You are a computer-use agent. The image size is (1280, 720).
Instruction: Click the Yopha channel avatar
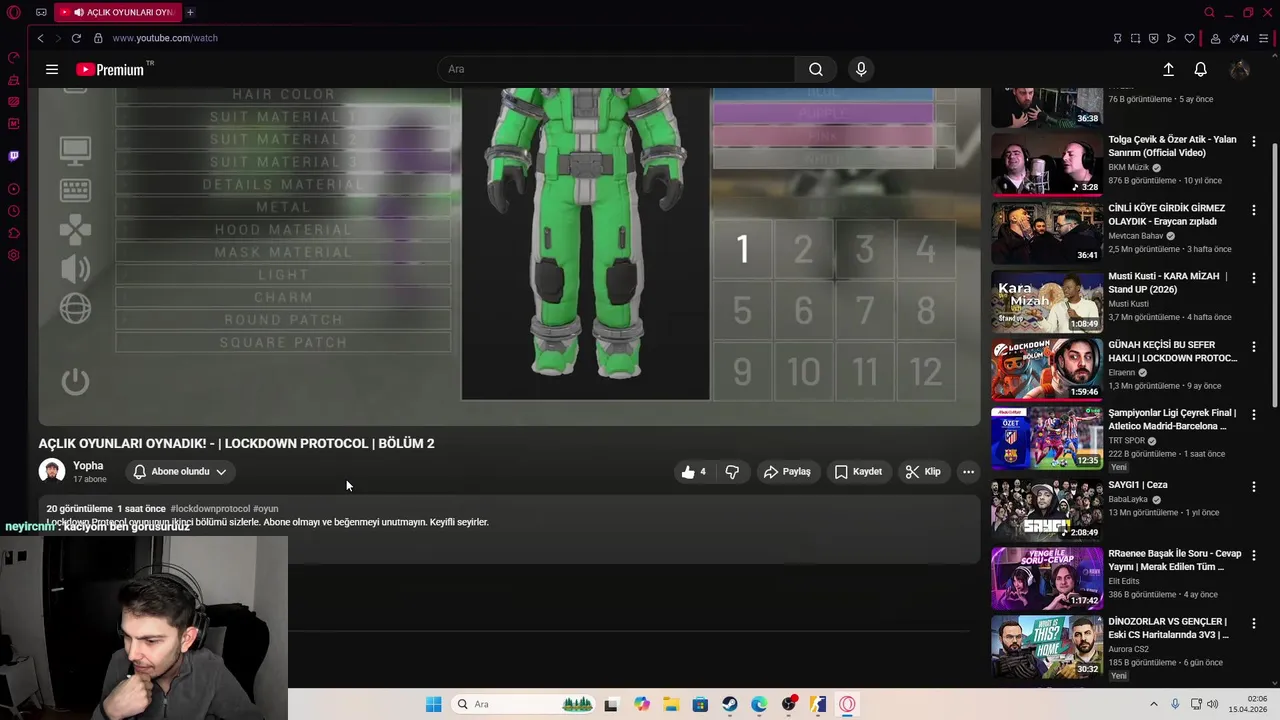point(52,471)
